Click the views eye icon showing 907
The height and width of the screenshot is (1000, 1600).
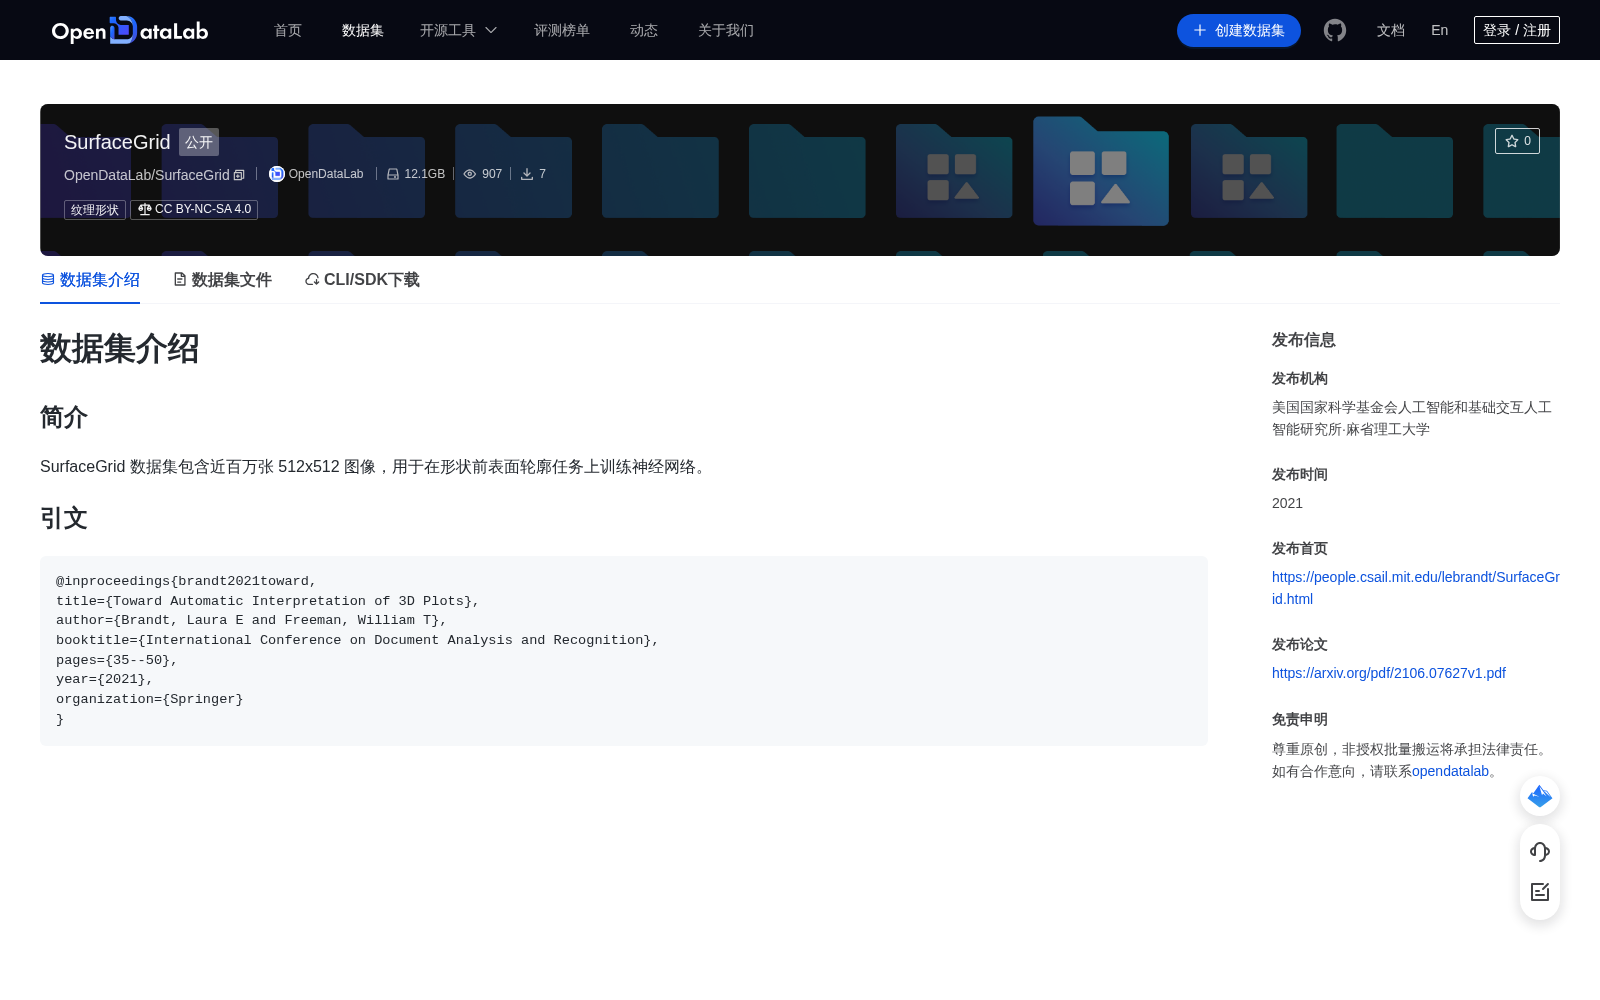(x=470, y=174)
